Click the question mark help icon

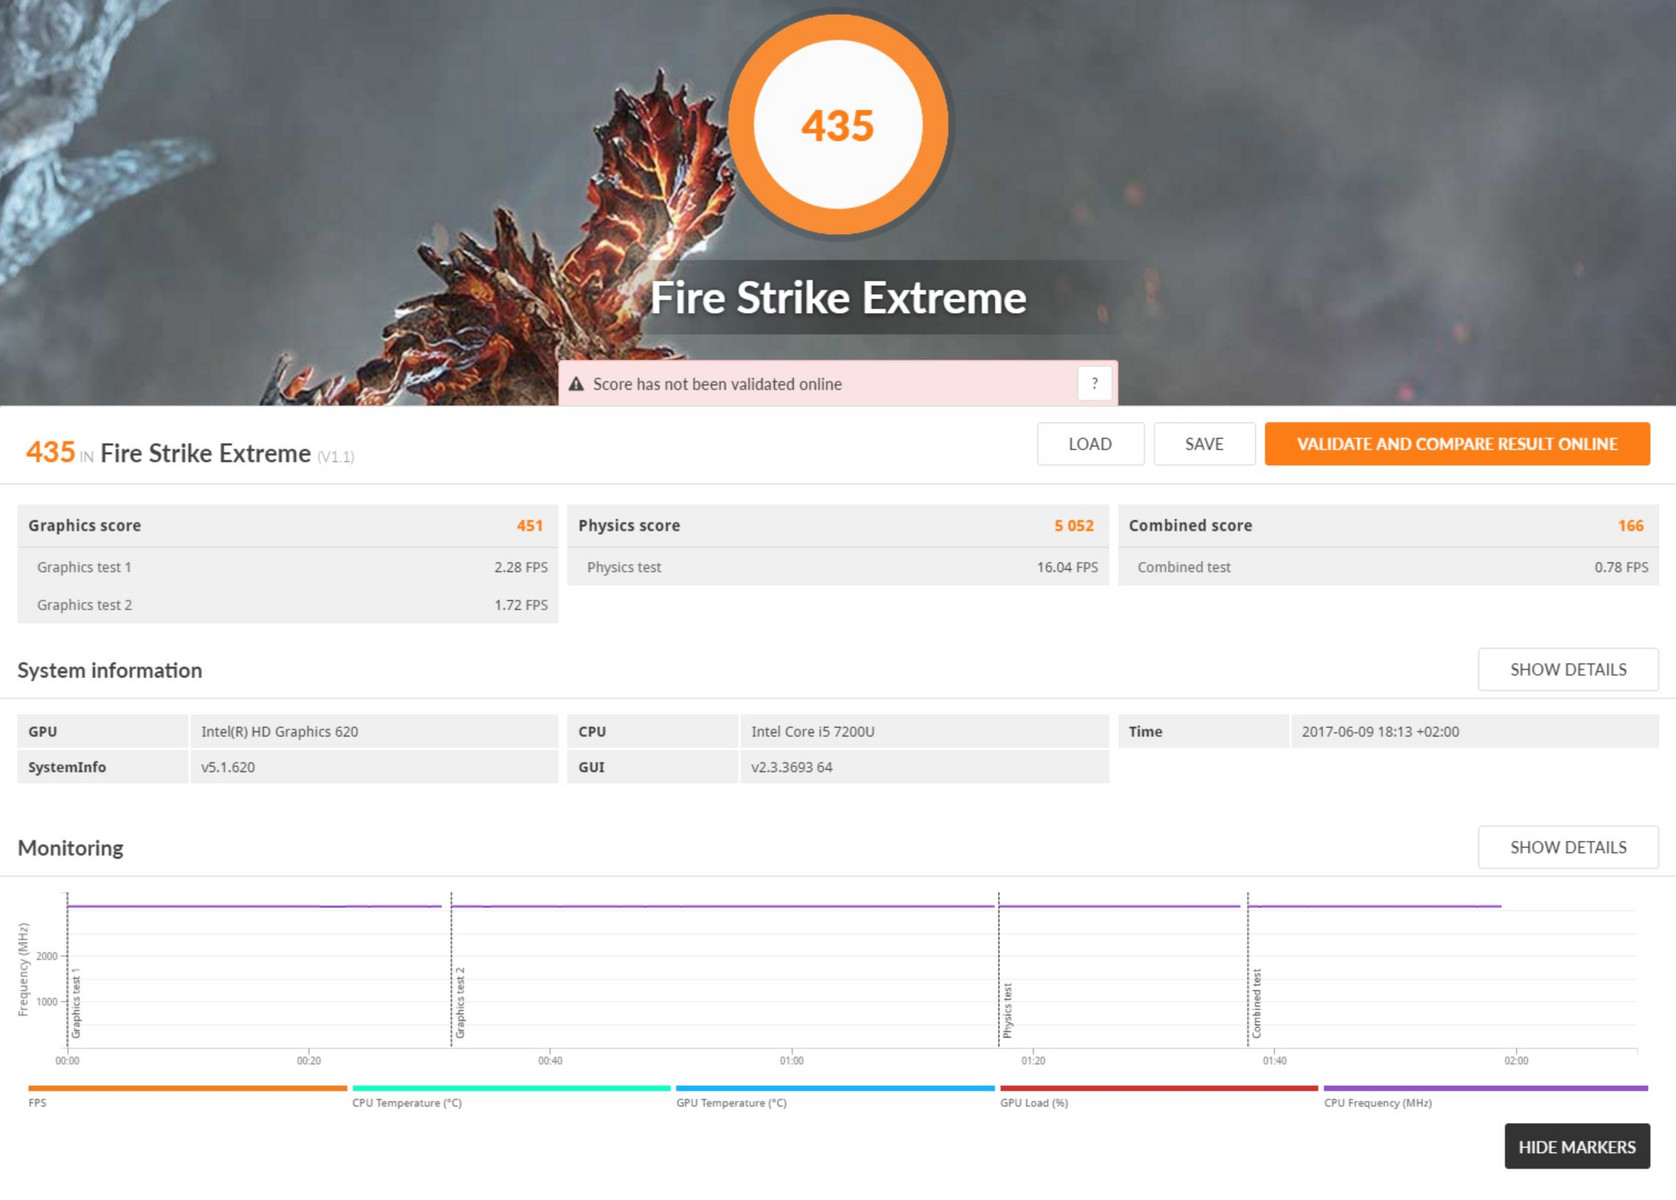point(1094,383)
